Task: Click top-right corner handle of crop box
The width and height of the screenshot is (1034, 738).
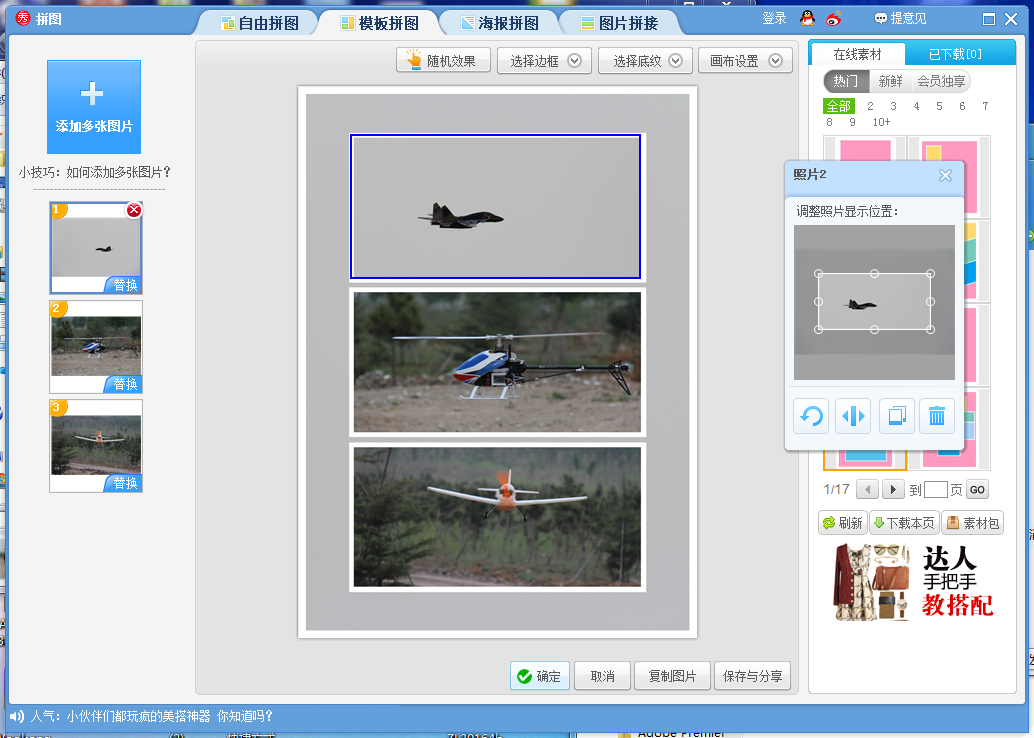Action: tap(930, 274)
